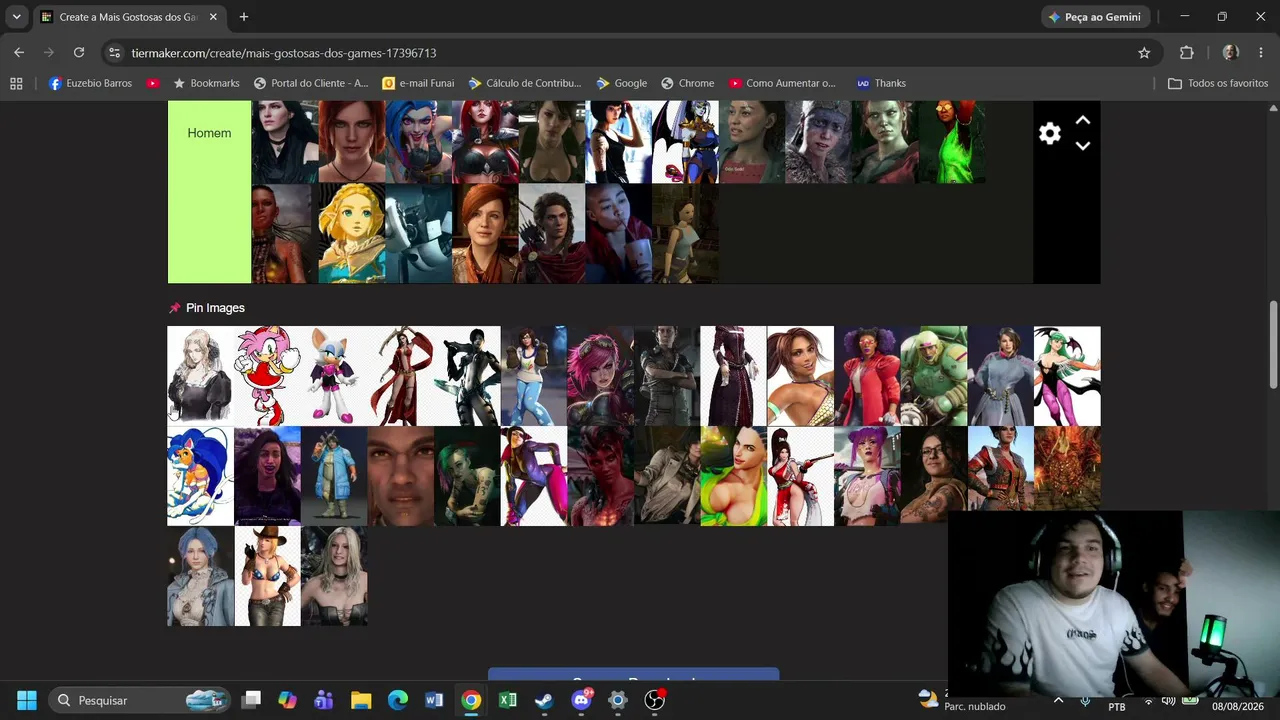The image size is (1280, 720).
Task: Select the pink hedgehog character image
Action: pyautogui.click(x=267, y=376)
